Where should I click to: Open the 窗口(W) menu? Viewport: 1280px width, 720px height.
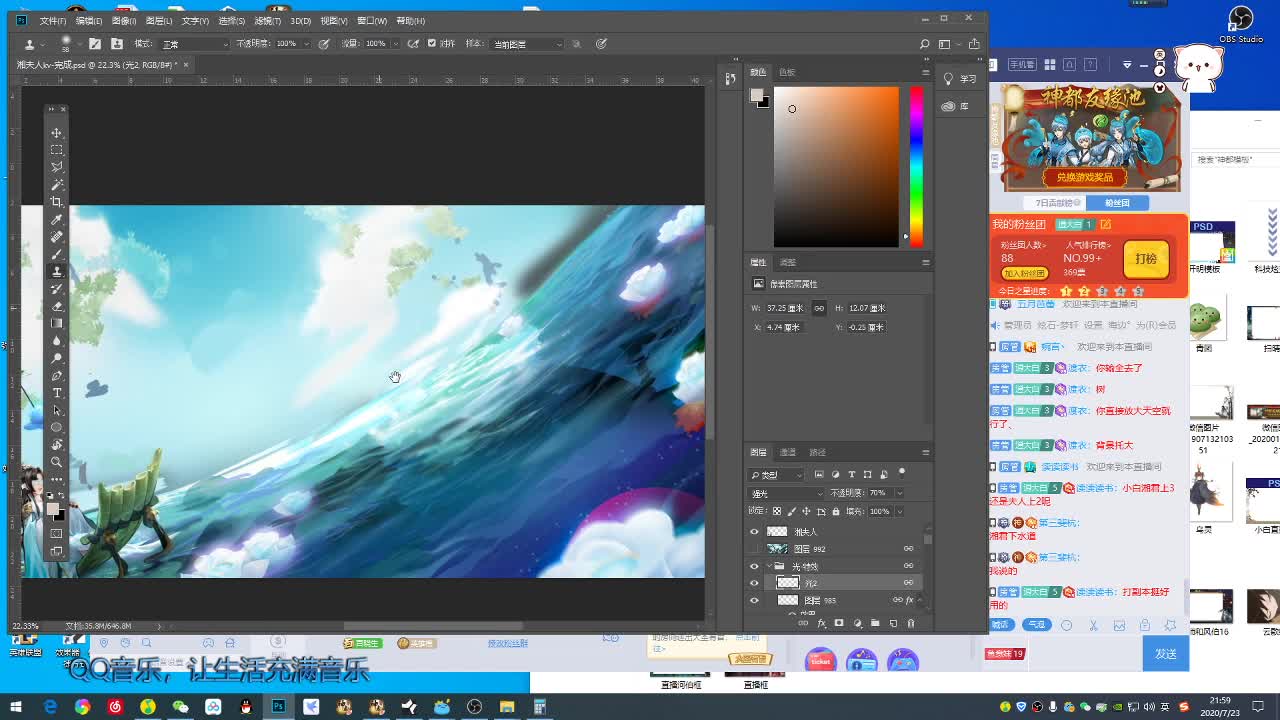point(372,21)
